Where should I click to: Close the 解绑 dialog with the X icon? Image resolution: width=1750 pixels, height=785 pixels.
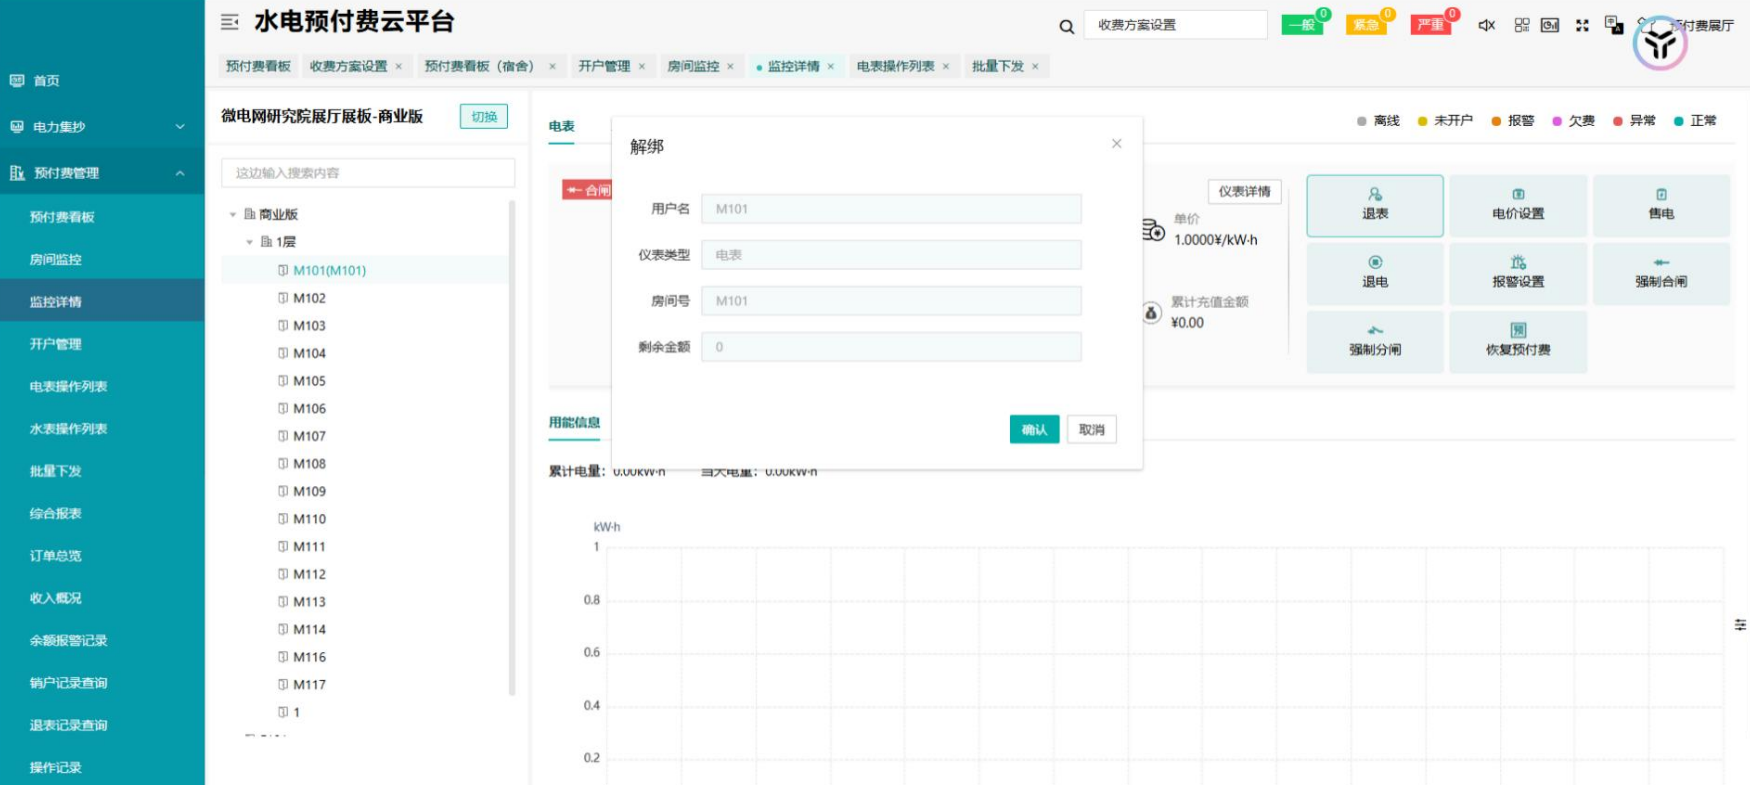click(x=1117, y=144)
